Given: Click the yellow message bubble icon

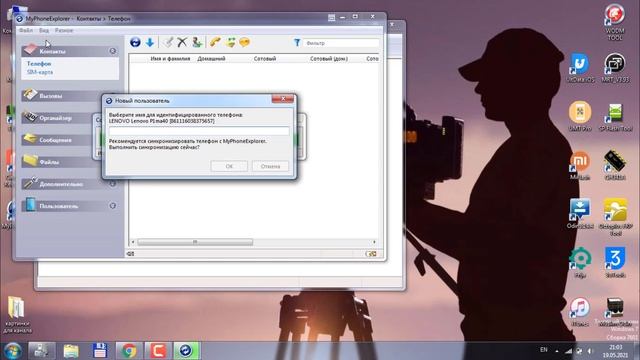Looking at the screenshot, I should [x=244, y=42].
